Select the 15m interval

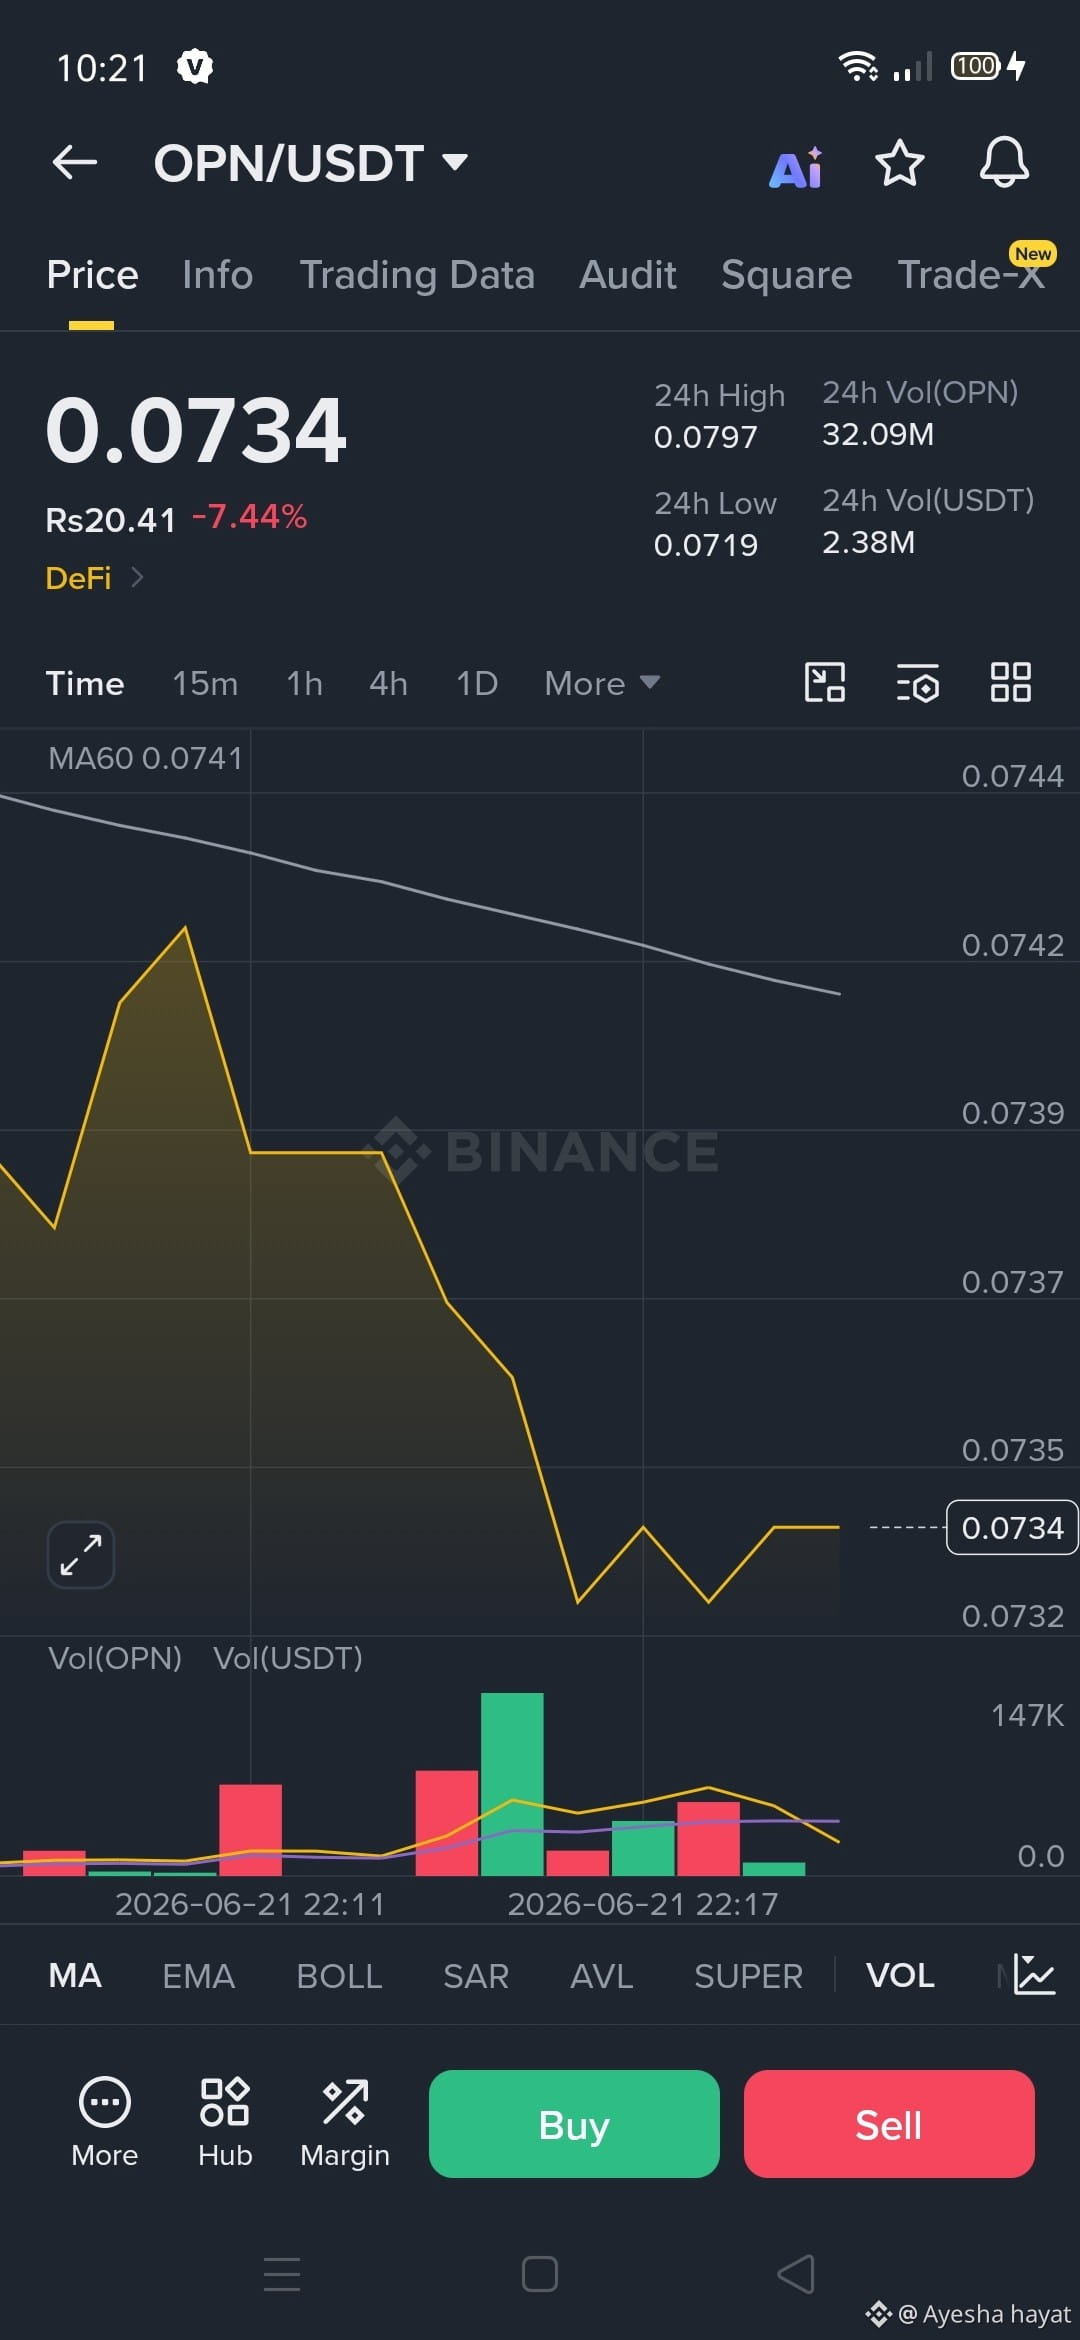pos(205,684)
